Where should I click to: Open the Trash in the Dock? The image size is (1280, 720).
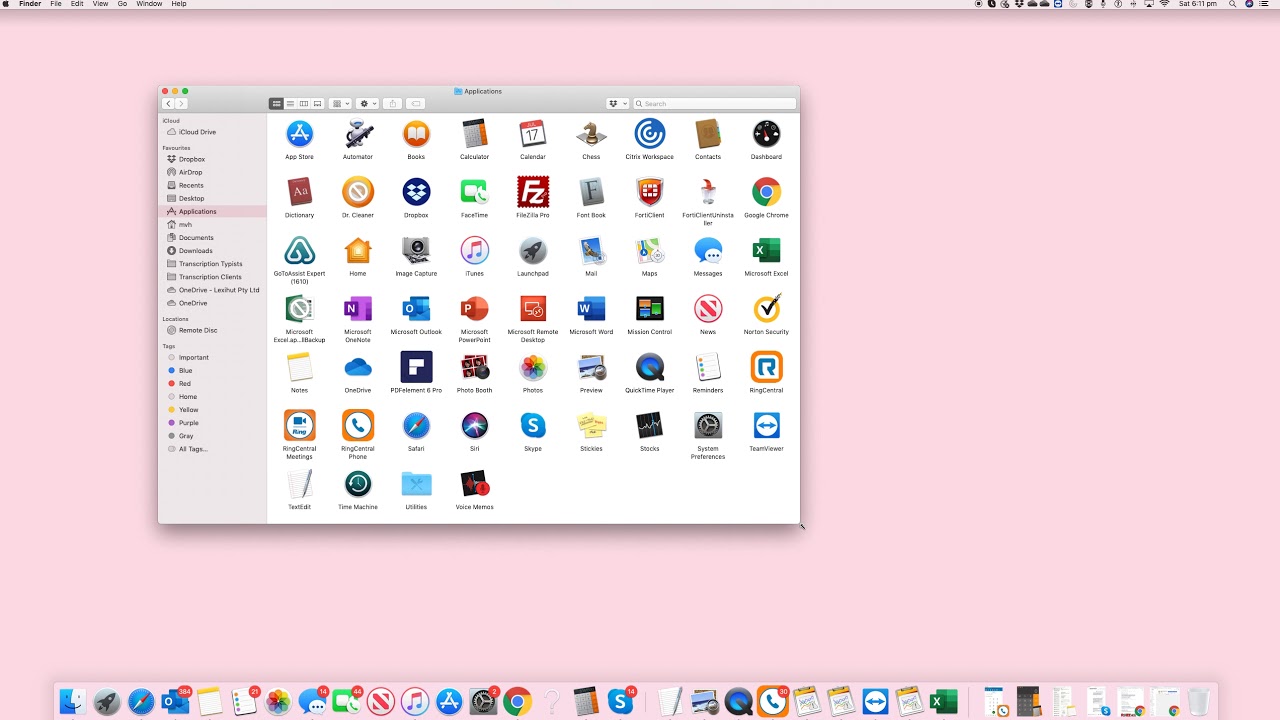(1199, 701)
